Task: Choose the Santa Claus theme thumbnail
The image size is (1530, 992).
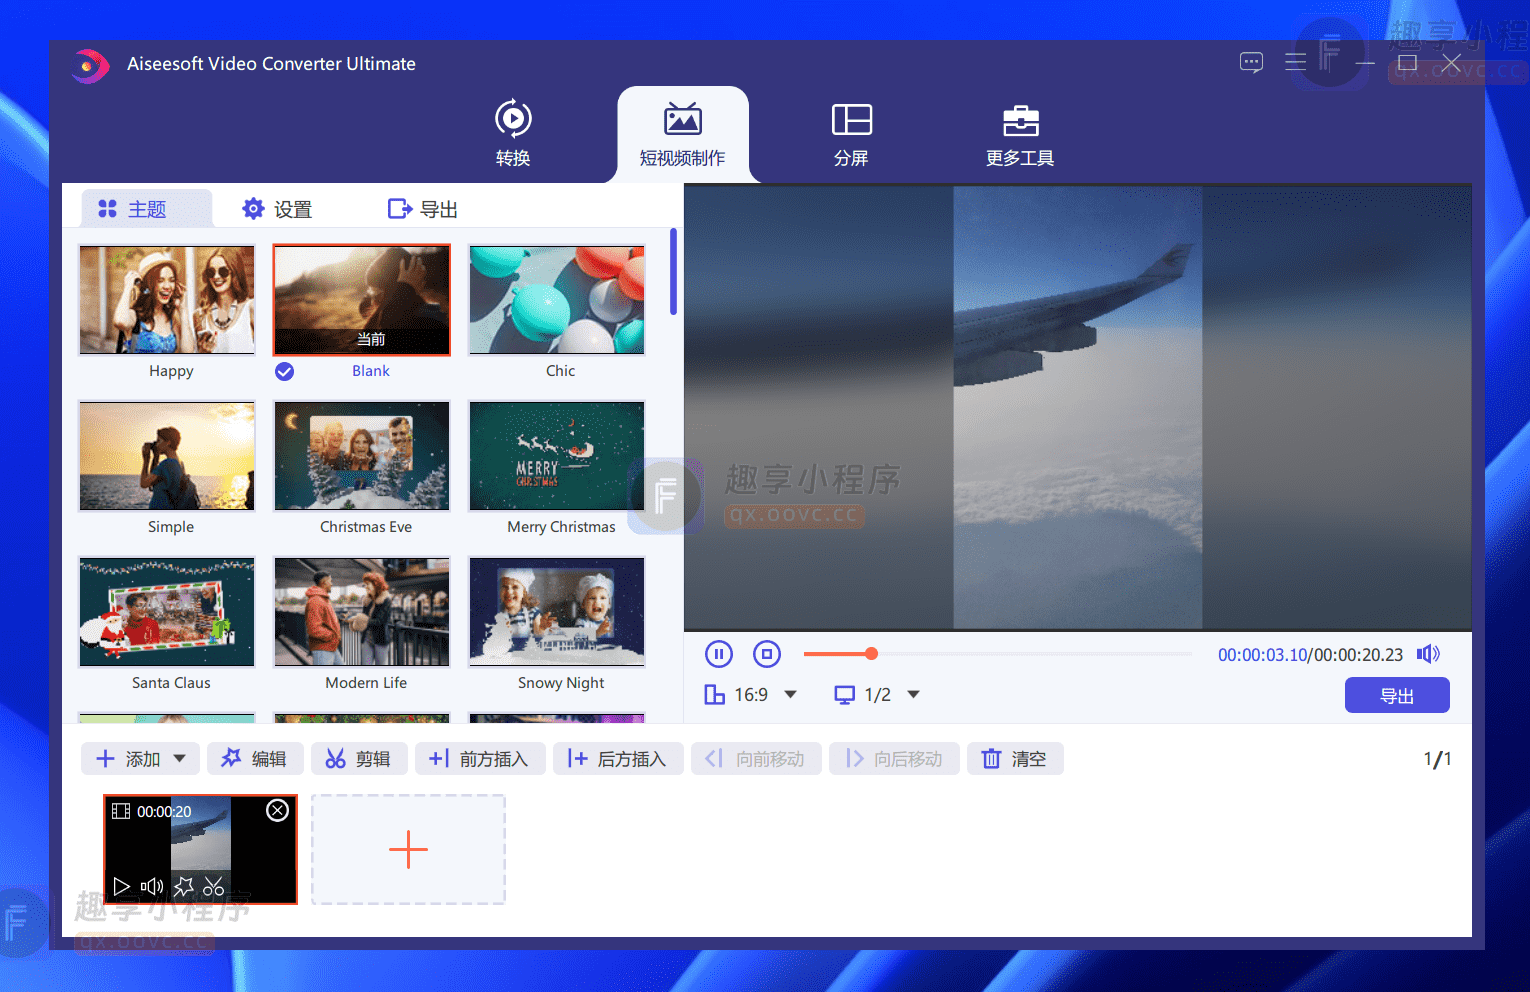Action: tap(167, 612)
